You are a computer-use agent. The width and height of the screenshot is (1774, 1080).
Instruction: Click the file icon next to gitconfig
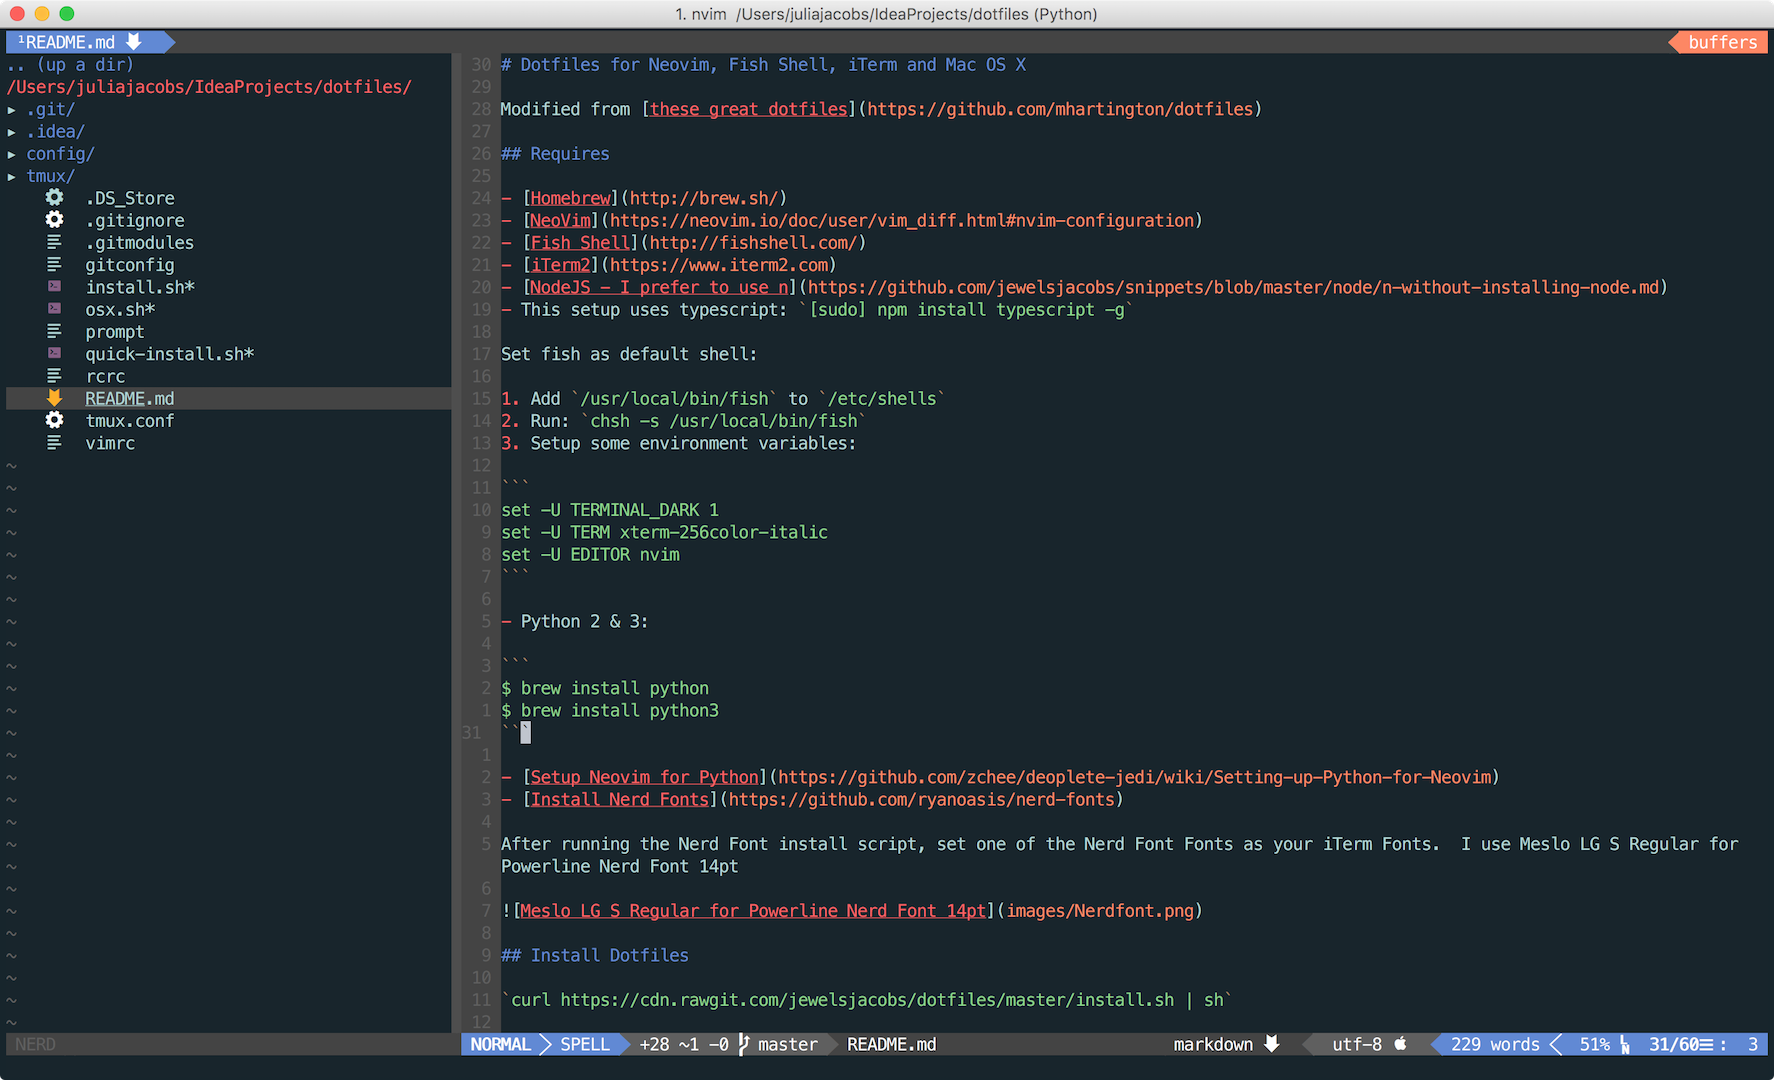[54, 265]
